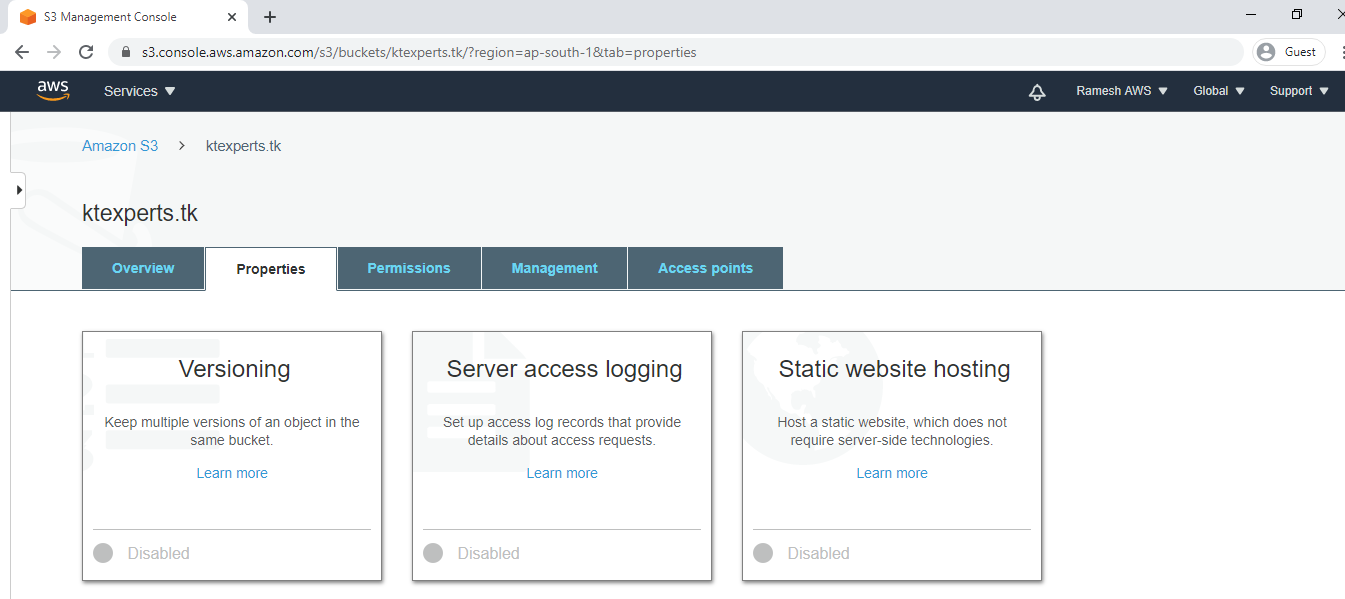Select the Server access logging Disabled circle

433,553
